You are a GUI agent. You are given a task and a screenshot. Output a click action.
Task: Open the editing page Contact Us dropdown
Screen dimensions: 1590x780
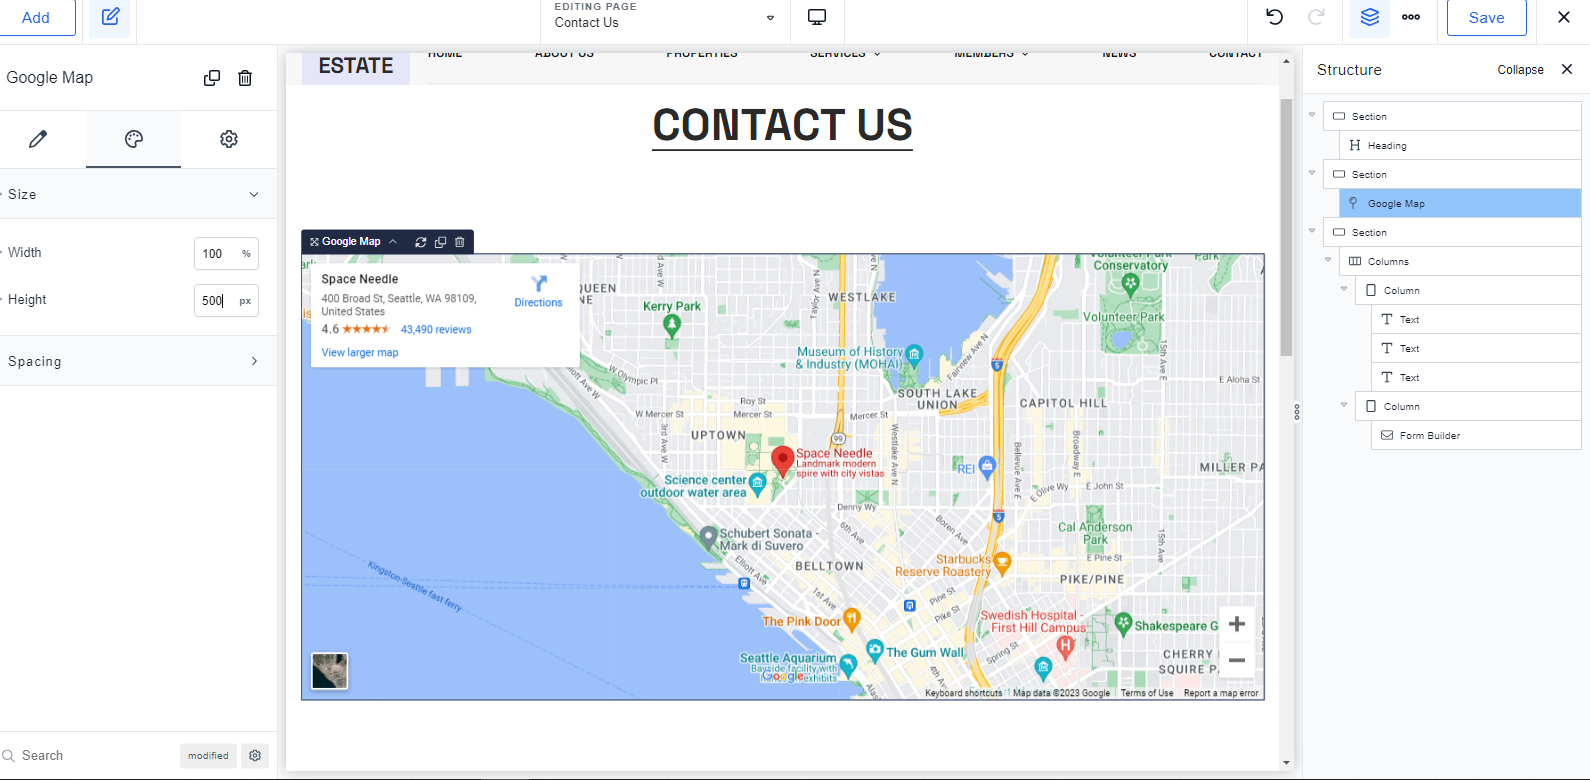(665, 18)
